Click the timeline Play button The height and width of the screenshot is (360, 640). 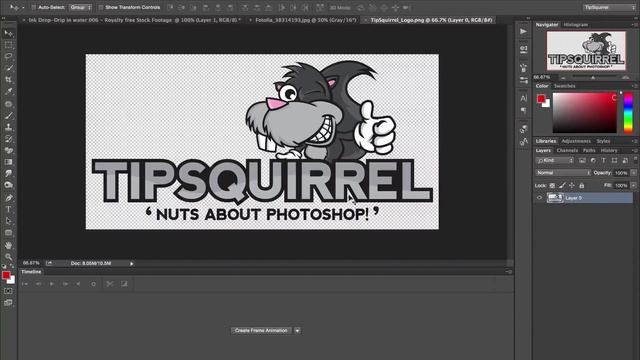click(x=52, y=284)
